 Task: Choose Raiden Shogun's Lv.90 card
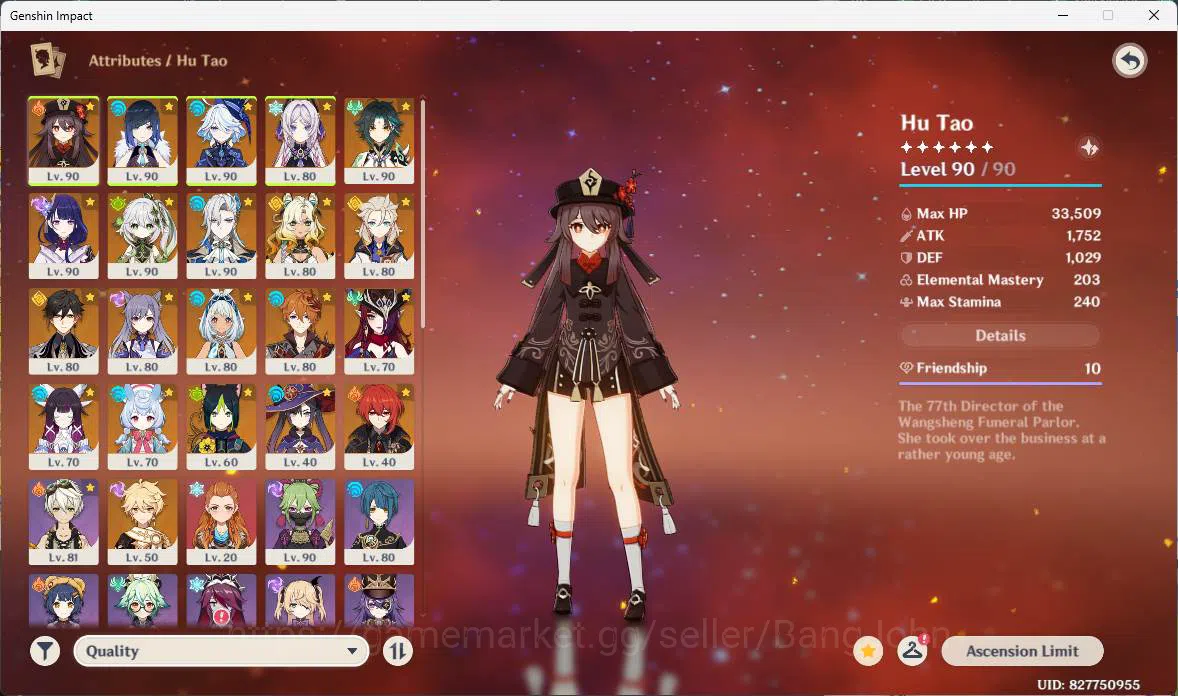click(x=63, y=236)
